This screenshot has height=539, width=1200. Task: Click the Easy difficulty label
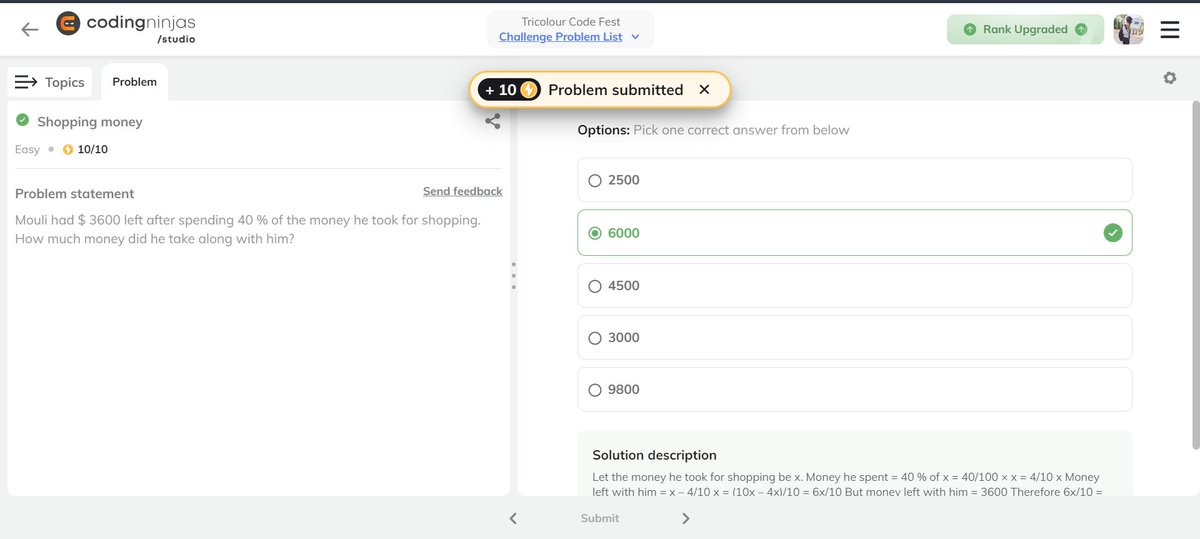point(28,149)
